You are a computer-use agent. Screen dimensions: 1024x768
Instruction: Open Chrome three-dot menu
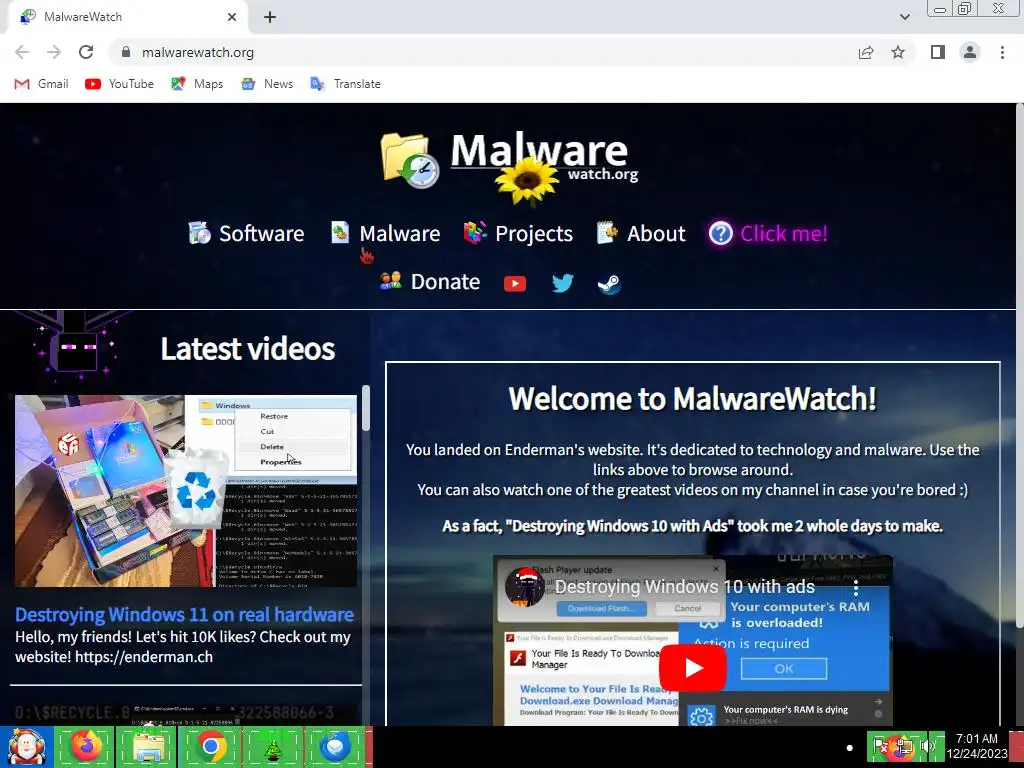pyautogui.click(x=1002, y=52)
